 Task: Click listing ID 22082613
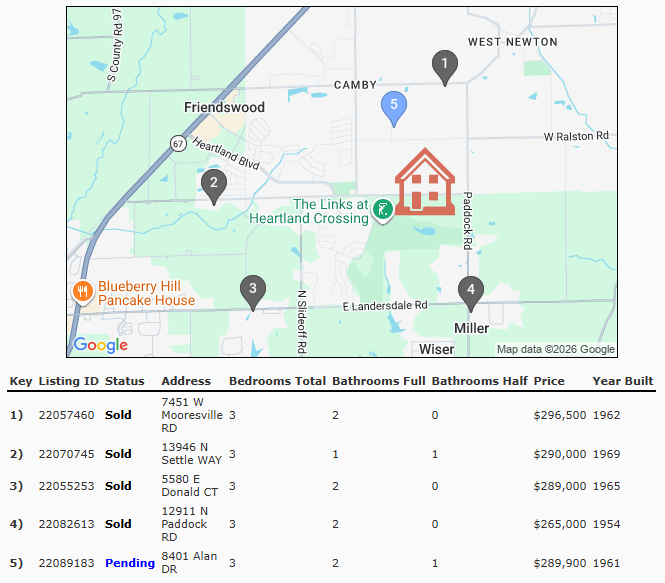[x=67, y=524]
